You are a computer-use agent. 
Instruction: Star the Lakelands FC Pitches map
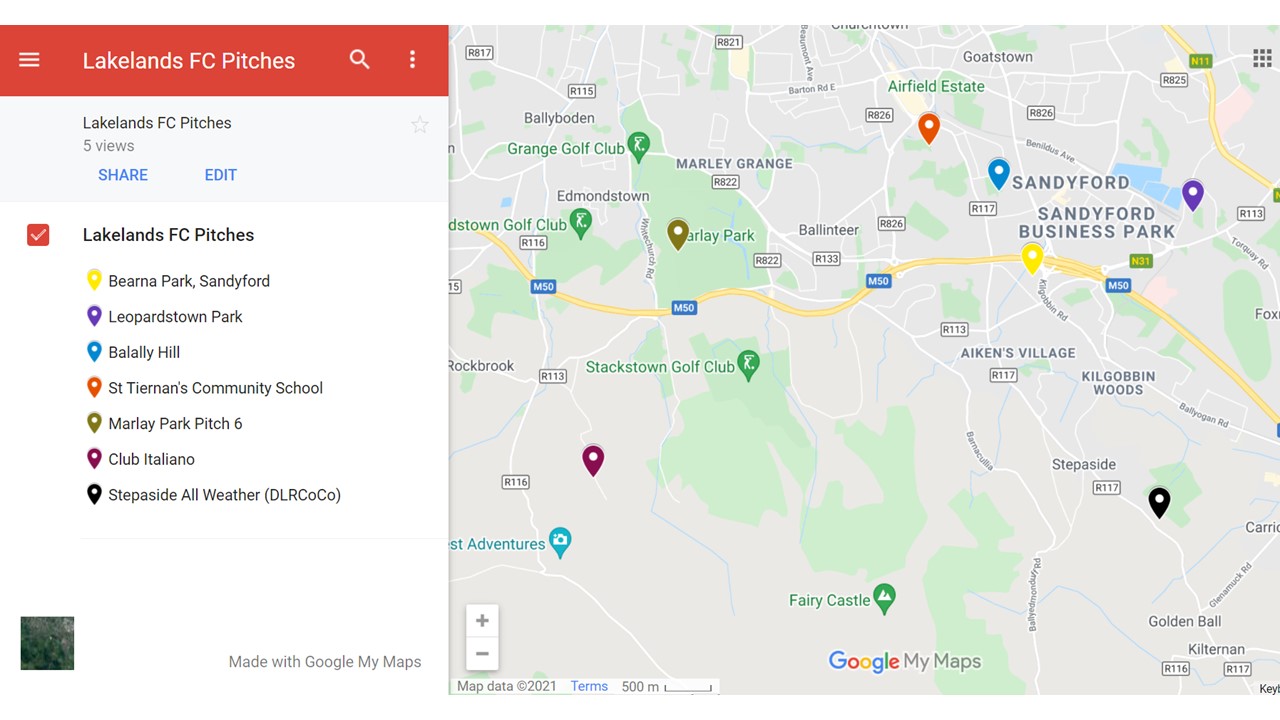420,125
